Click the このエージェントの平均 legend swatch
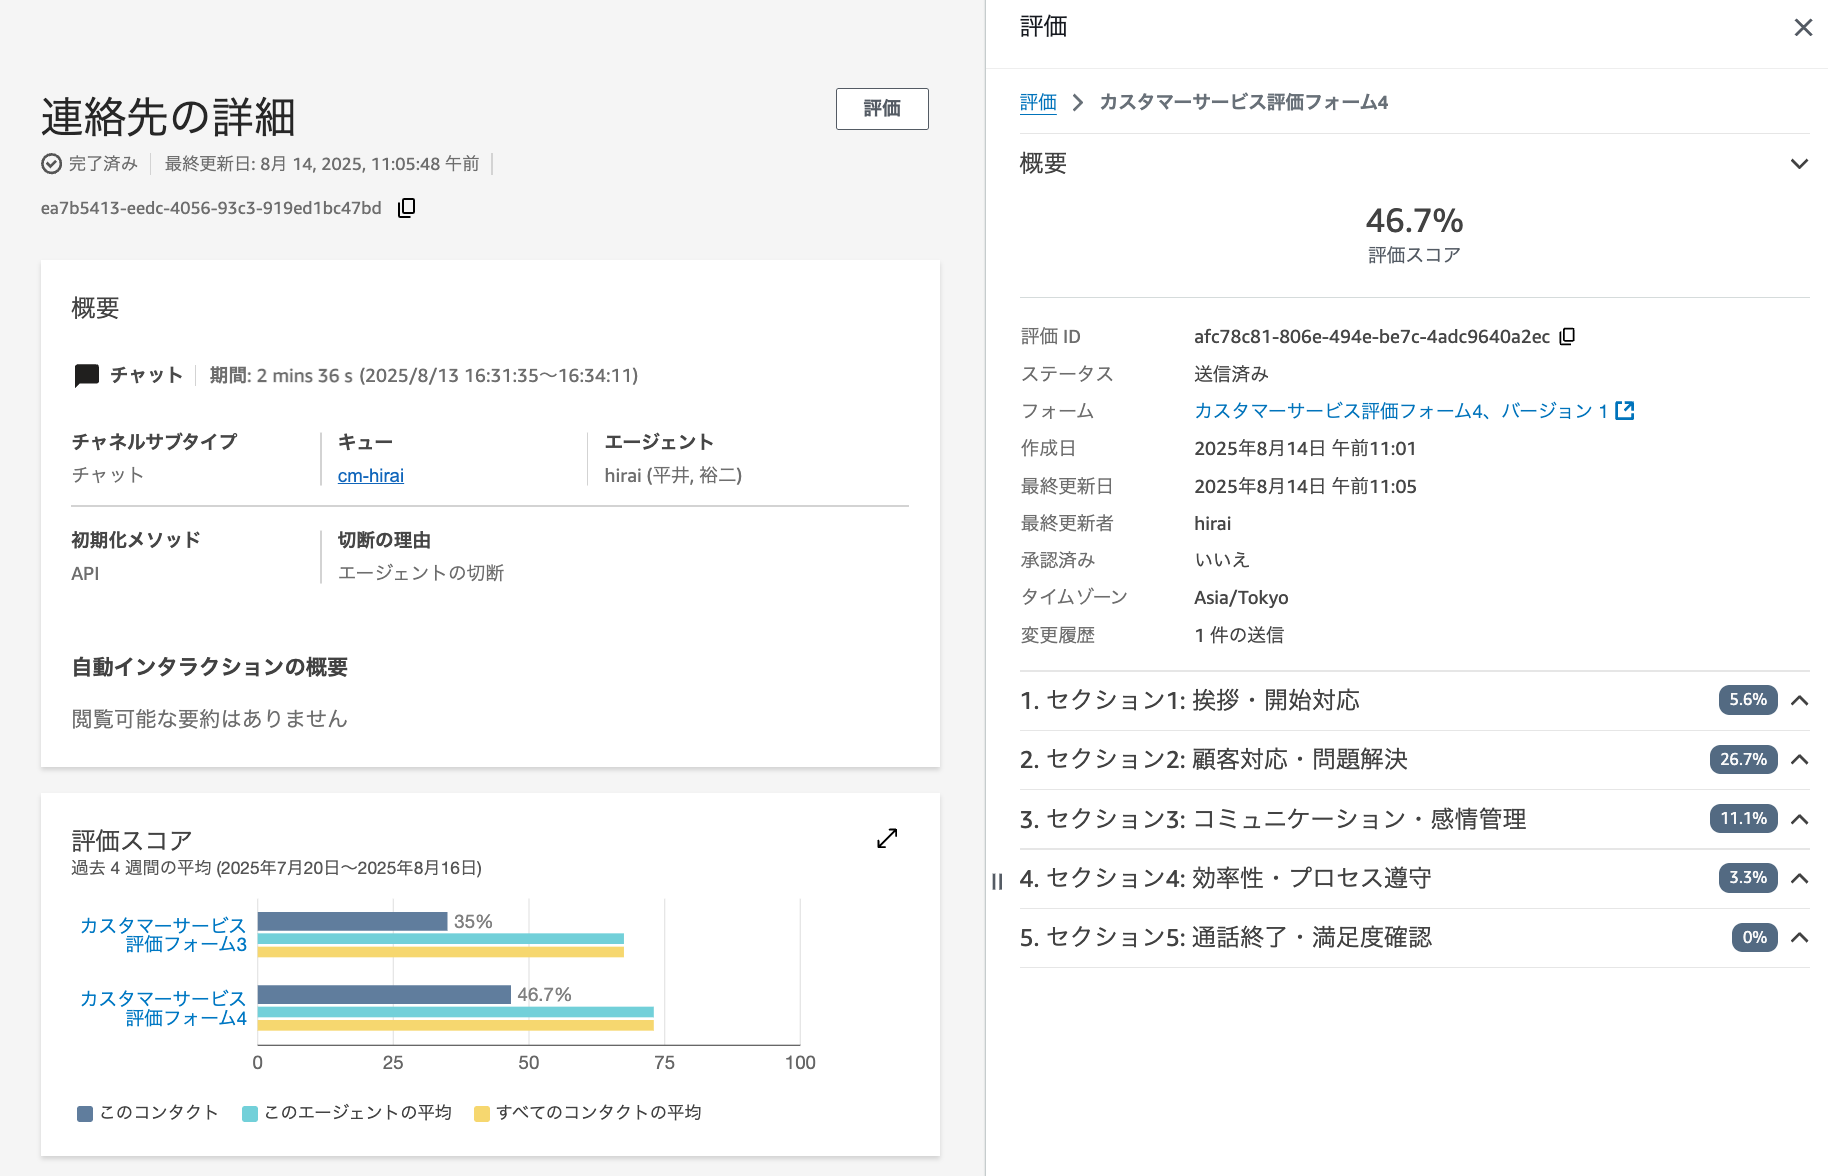The width and height of the screenshot is (1828, 1176). pos(250,1113)
